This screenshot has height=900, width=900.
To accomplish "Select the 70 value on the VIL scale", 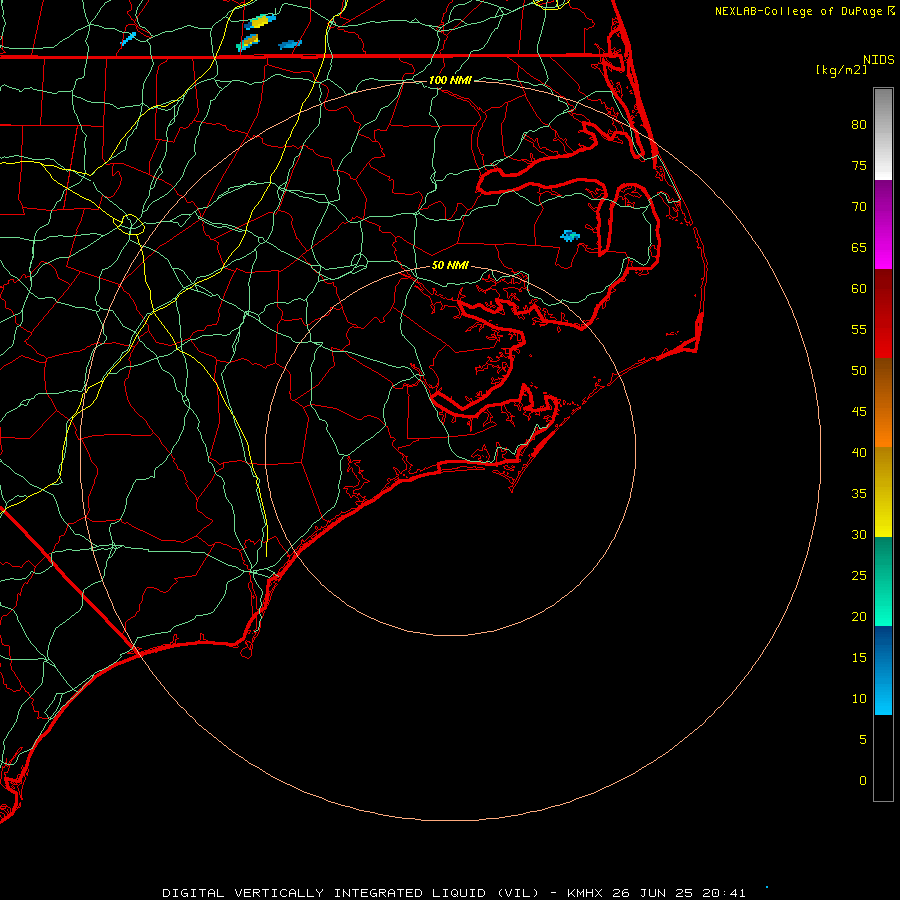I will coord(859,207).
